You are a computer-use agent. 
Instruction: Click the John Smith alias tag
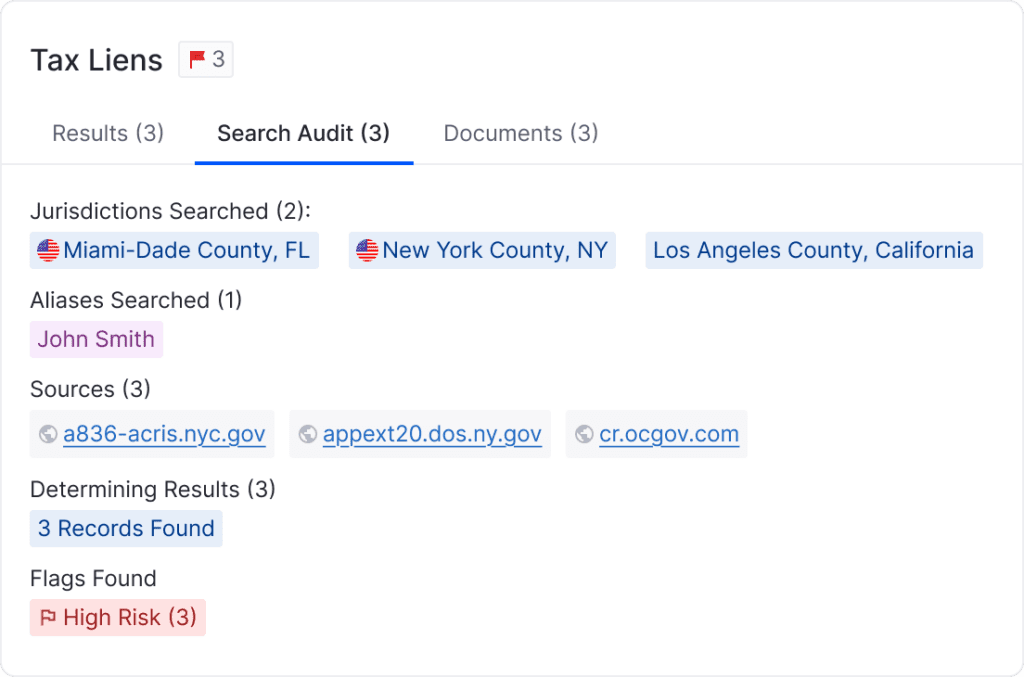[x=96, y=339]
